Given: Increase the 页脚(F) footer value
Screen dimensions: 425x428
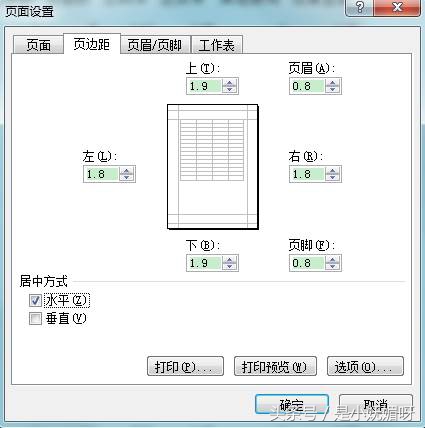Looking at the screenshot, I should 333,259.
